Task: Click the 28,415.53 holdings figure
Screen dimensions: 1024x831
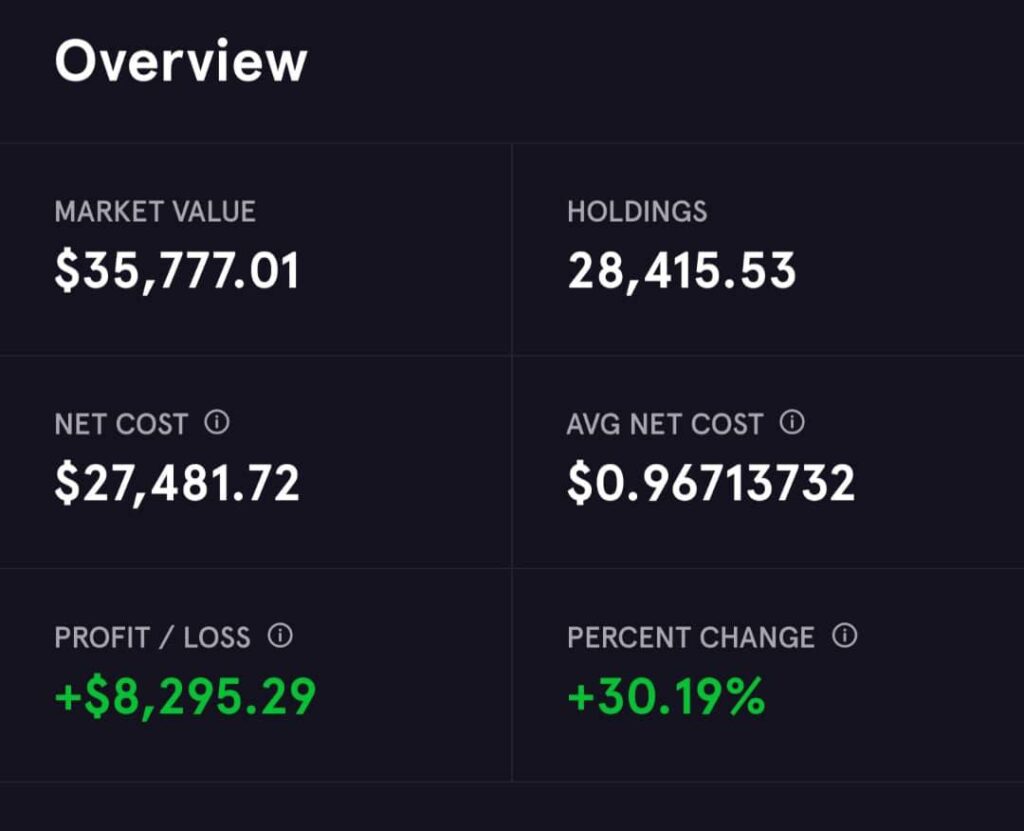Action: (681, 271)
